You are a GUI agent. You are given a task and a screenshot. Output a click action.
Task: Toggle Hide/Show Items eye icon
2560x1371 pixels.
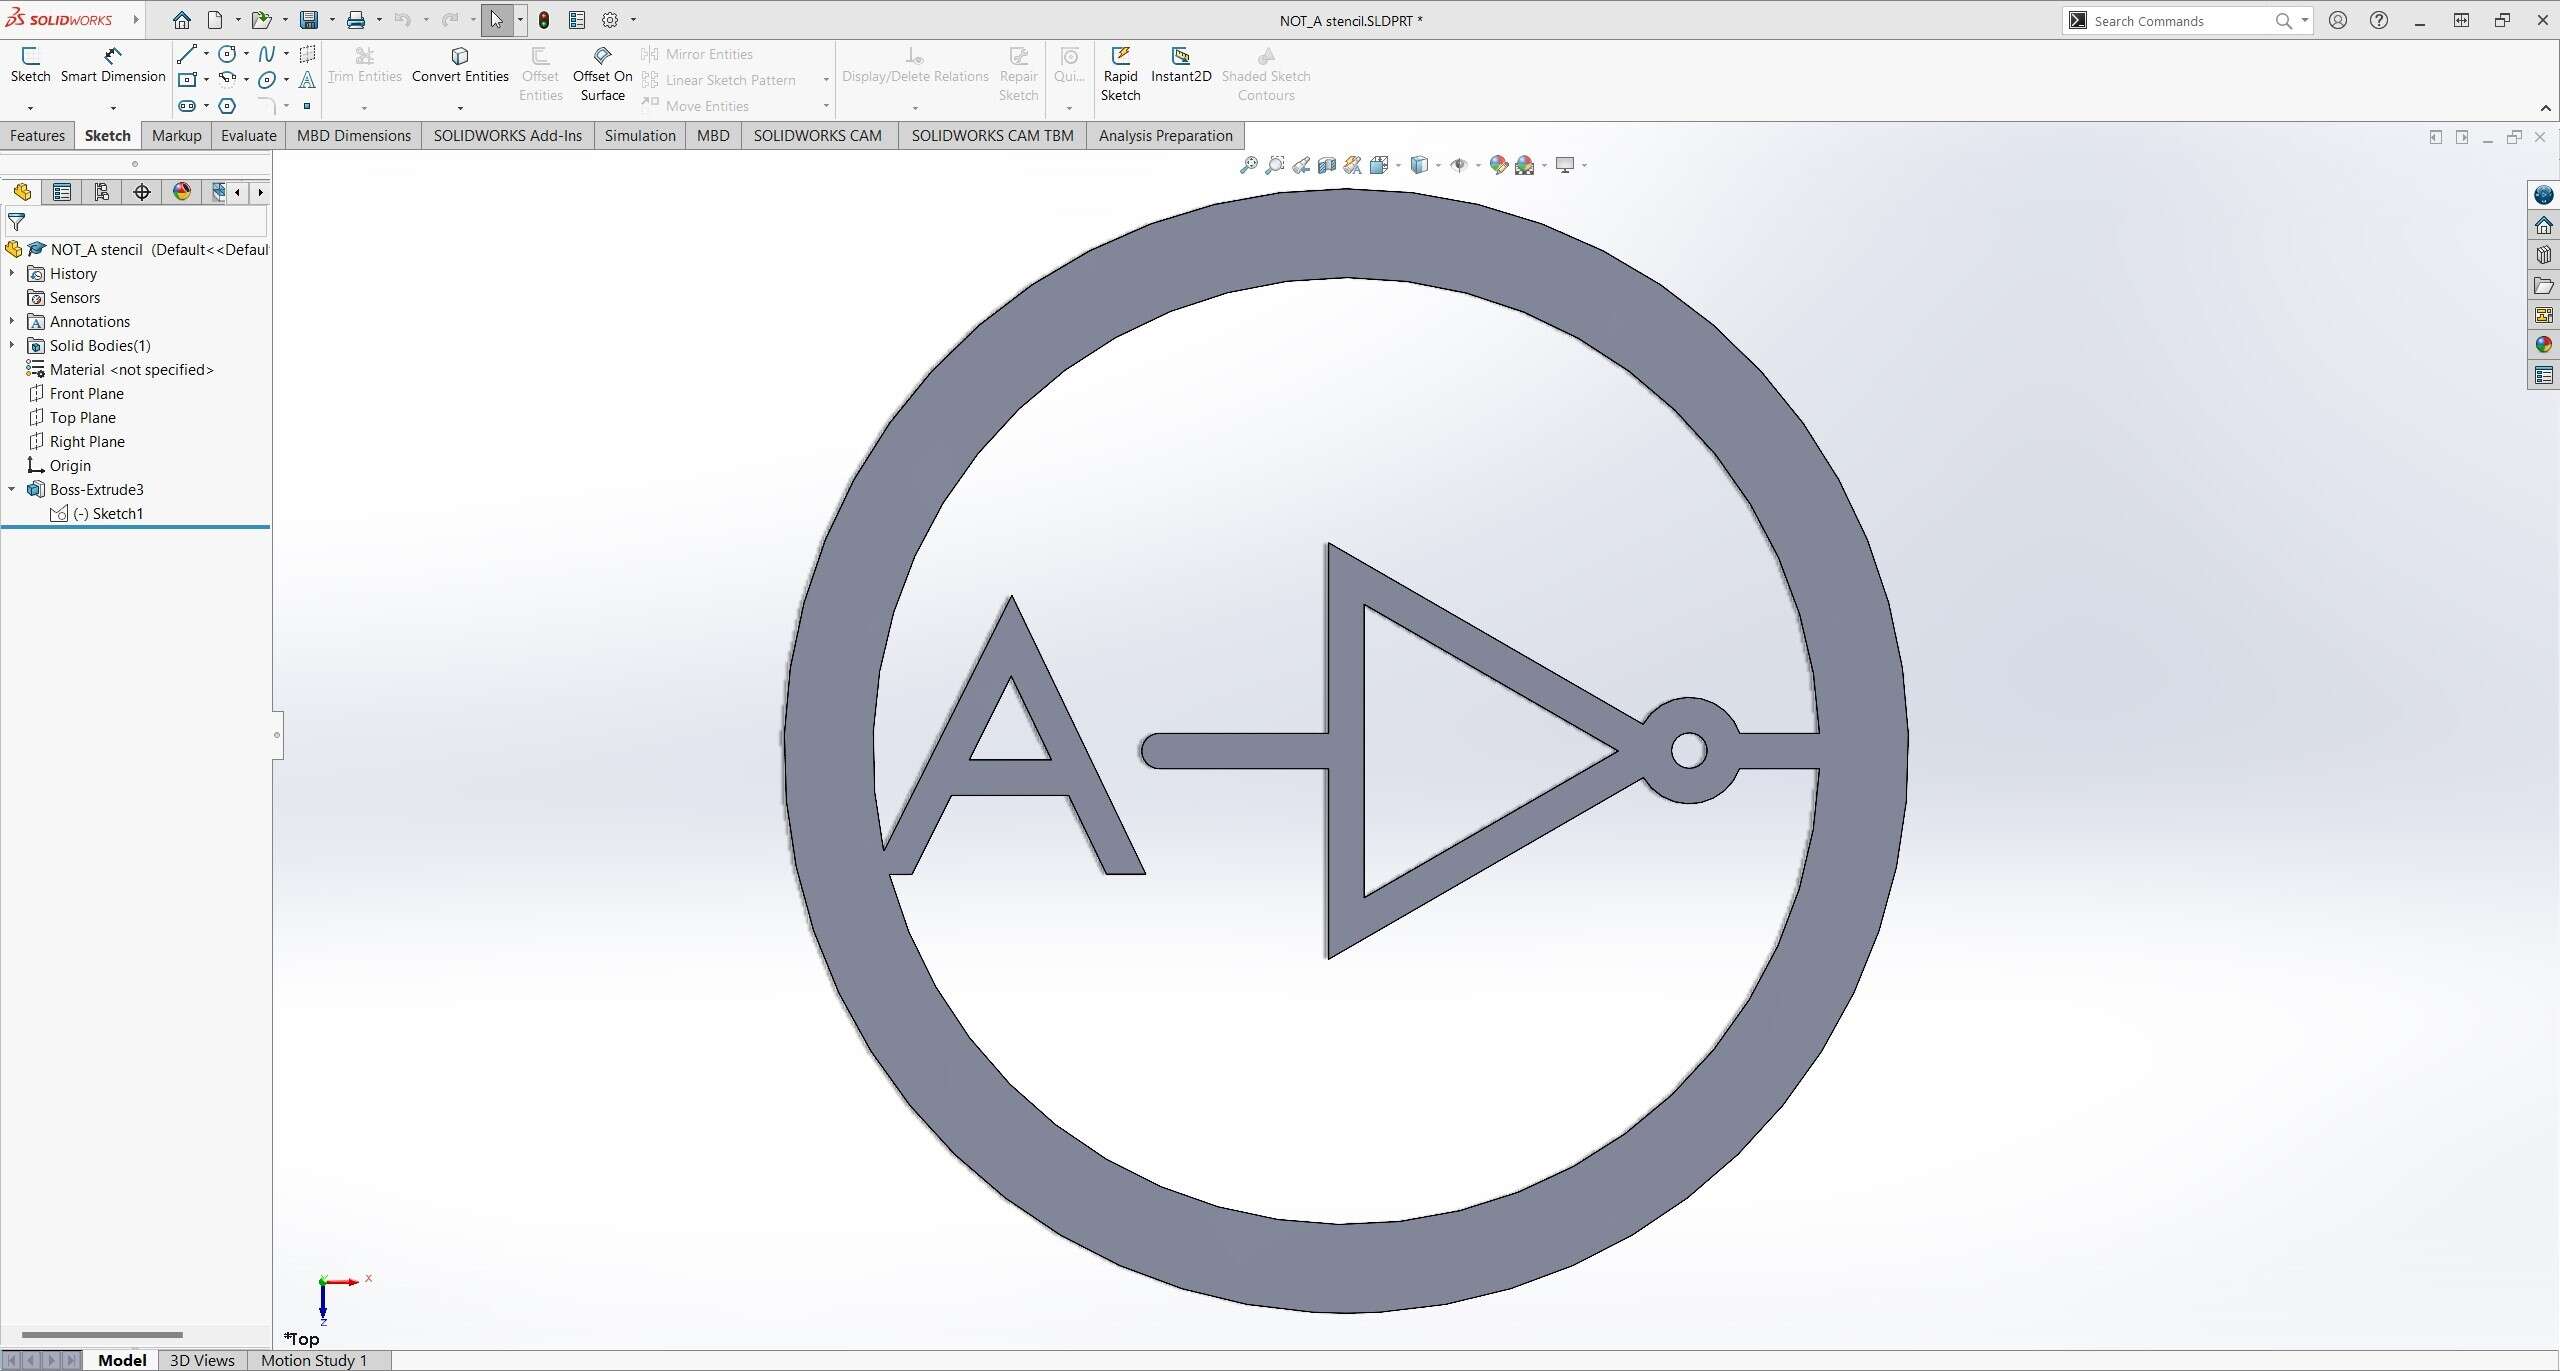coord(1459,165)
